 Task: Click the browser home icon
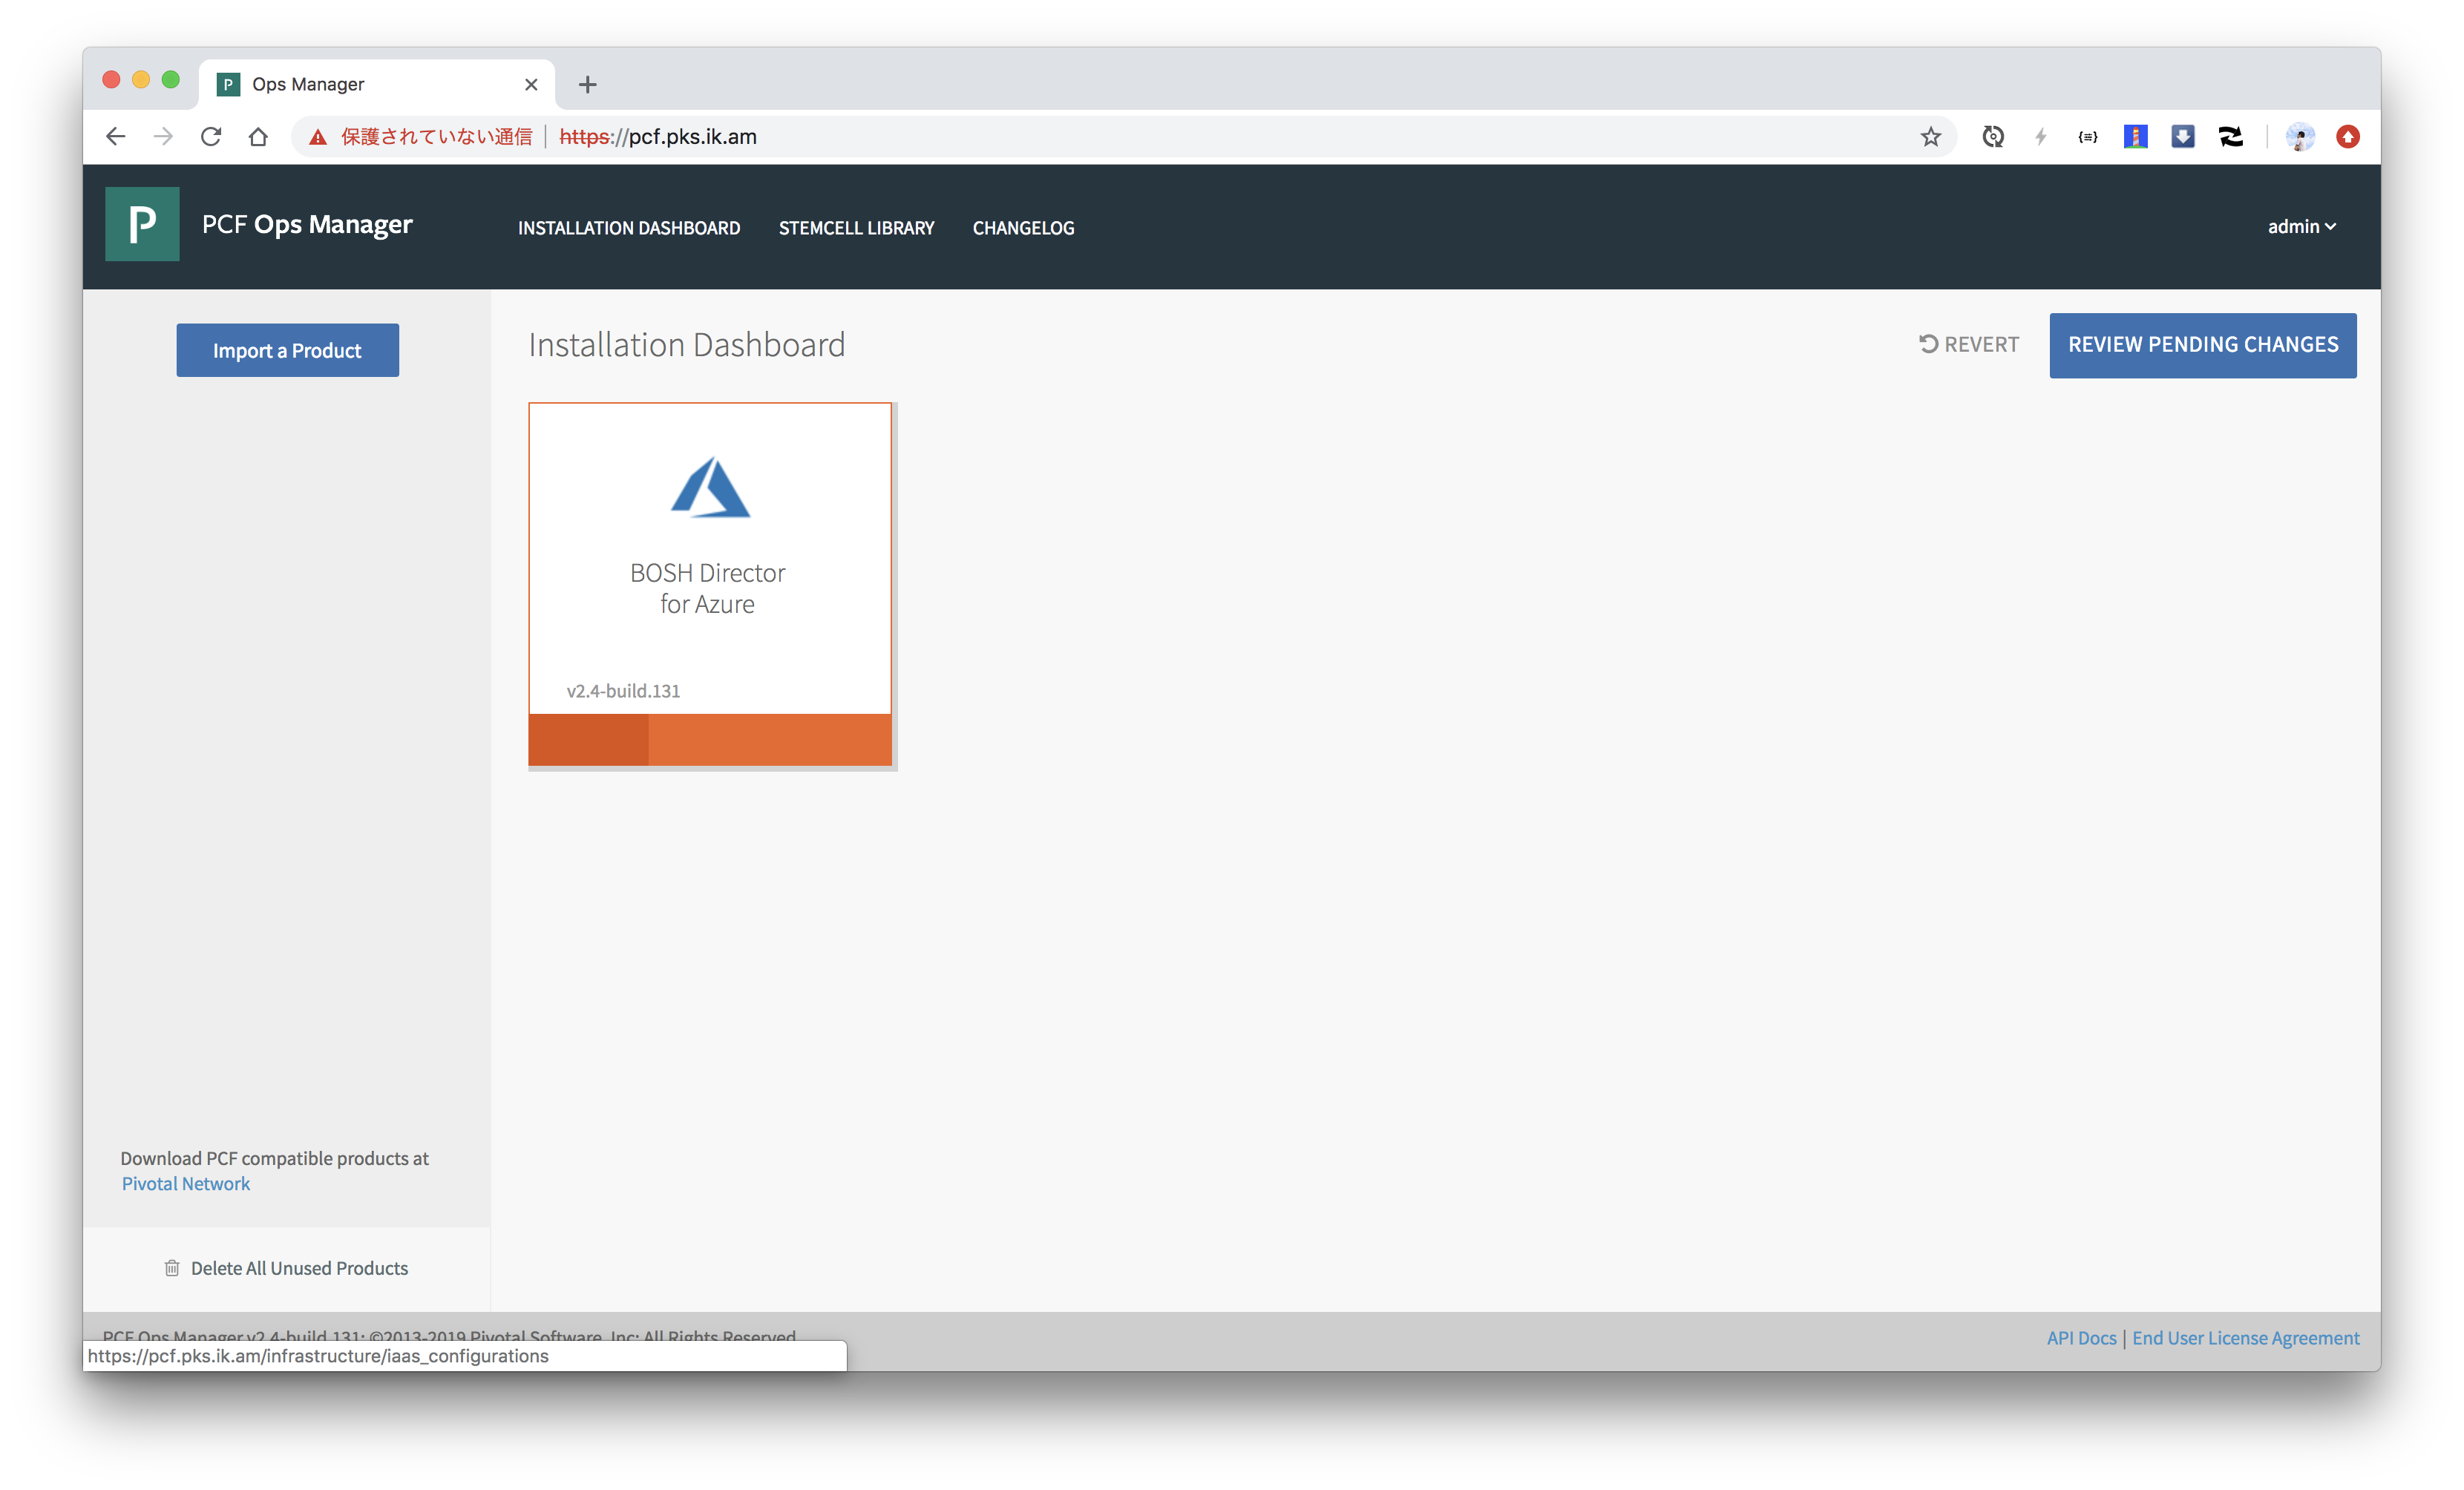tap(258, 137)
